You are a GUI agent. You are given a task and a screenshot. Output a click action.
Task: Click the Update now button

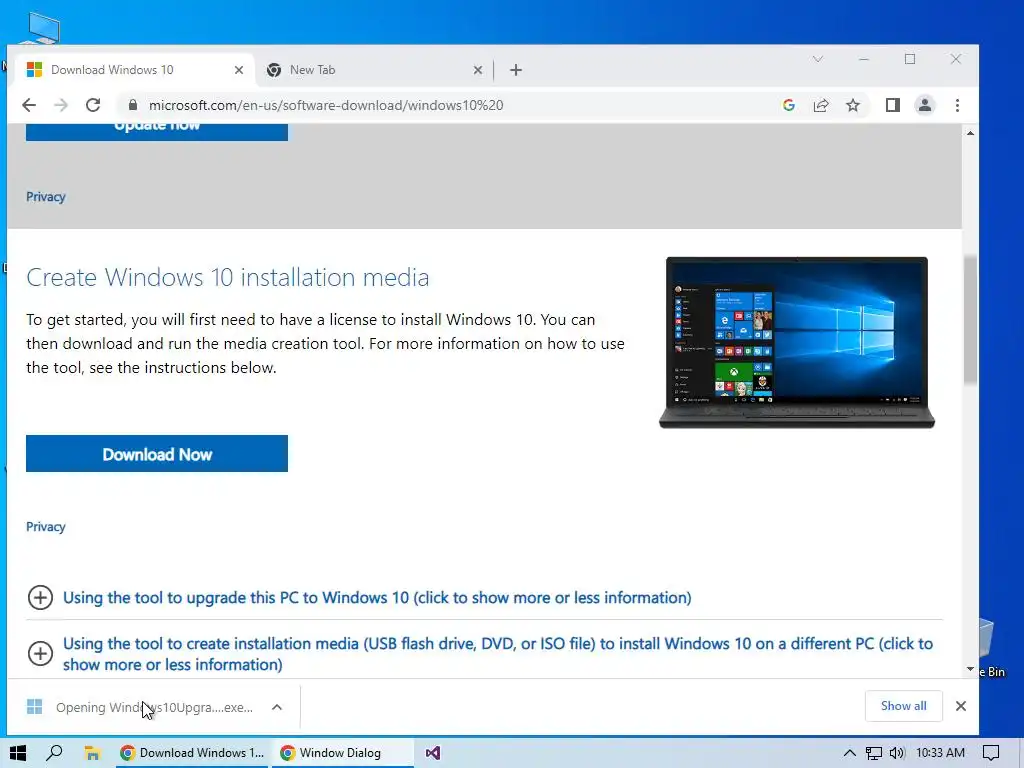pyautogui.click(x=157, y=131)
